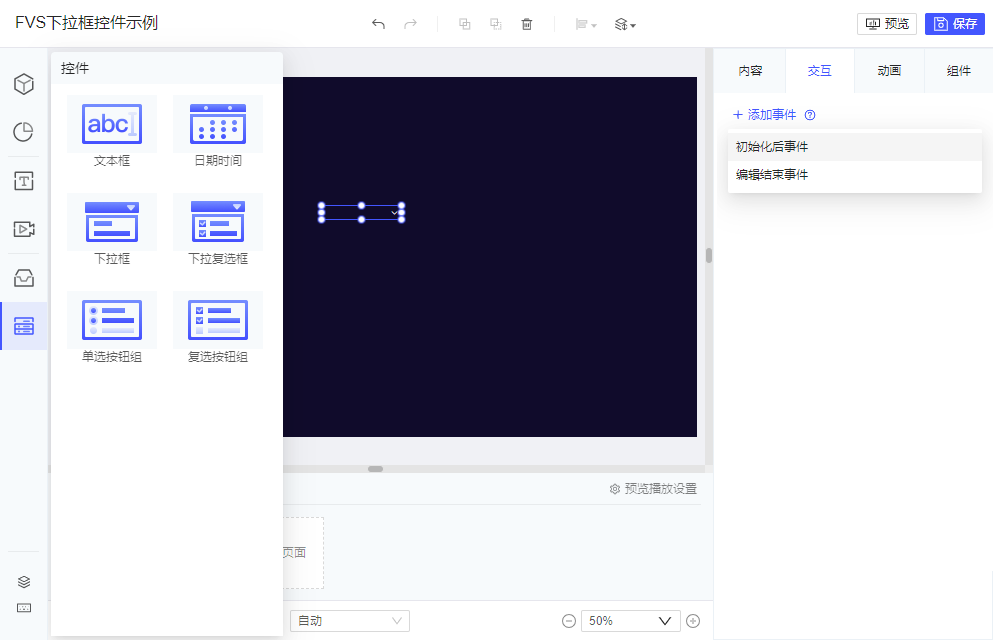Click the delete trash icon
Screen dimensions: 993x640
(x=526, y=24)
